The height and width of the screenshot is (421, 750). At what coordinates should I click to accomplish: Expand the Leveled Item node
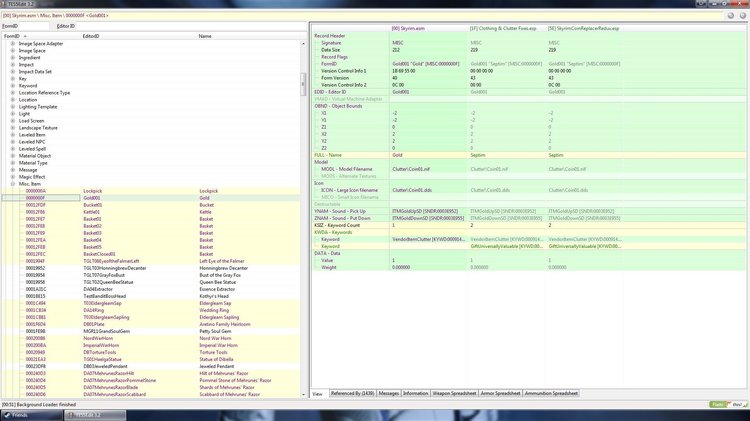click(x=13, y=135)
